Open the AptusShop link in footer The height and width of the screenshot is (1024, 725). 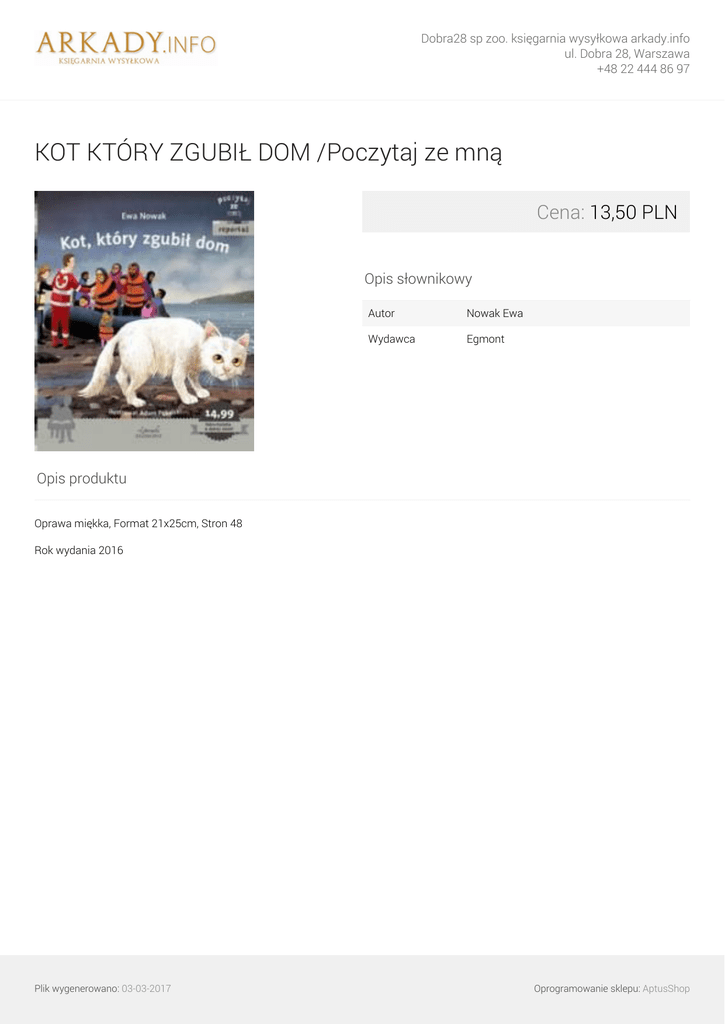(x=666, y=989)
